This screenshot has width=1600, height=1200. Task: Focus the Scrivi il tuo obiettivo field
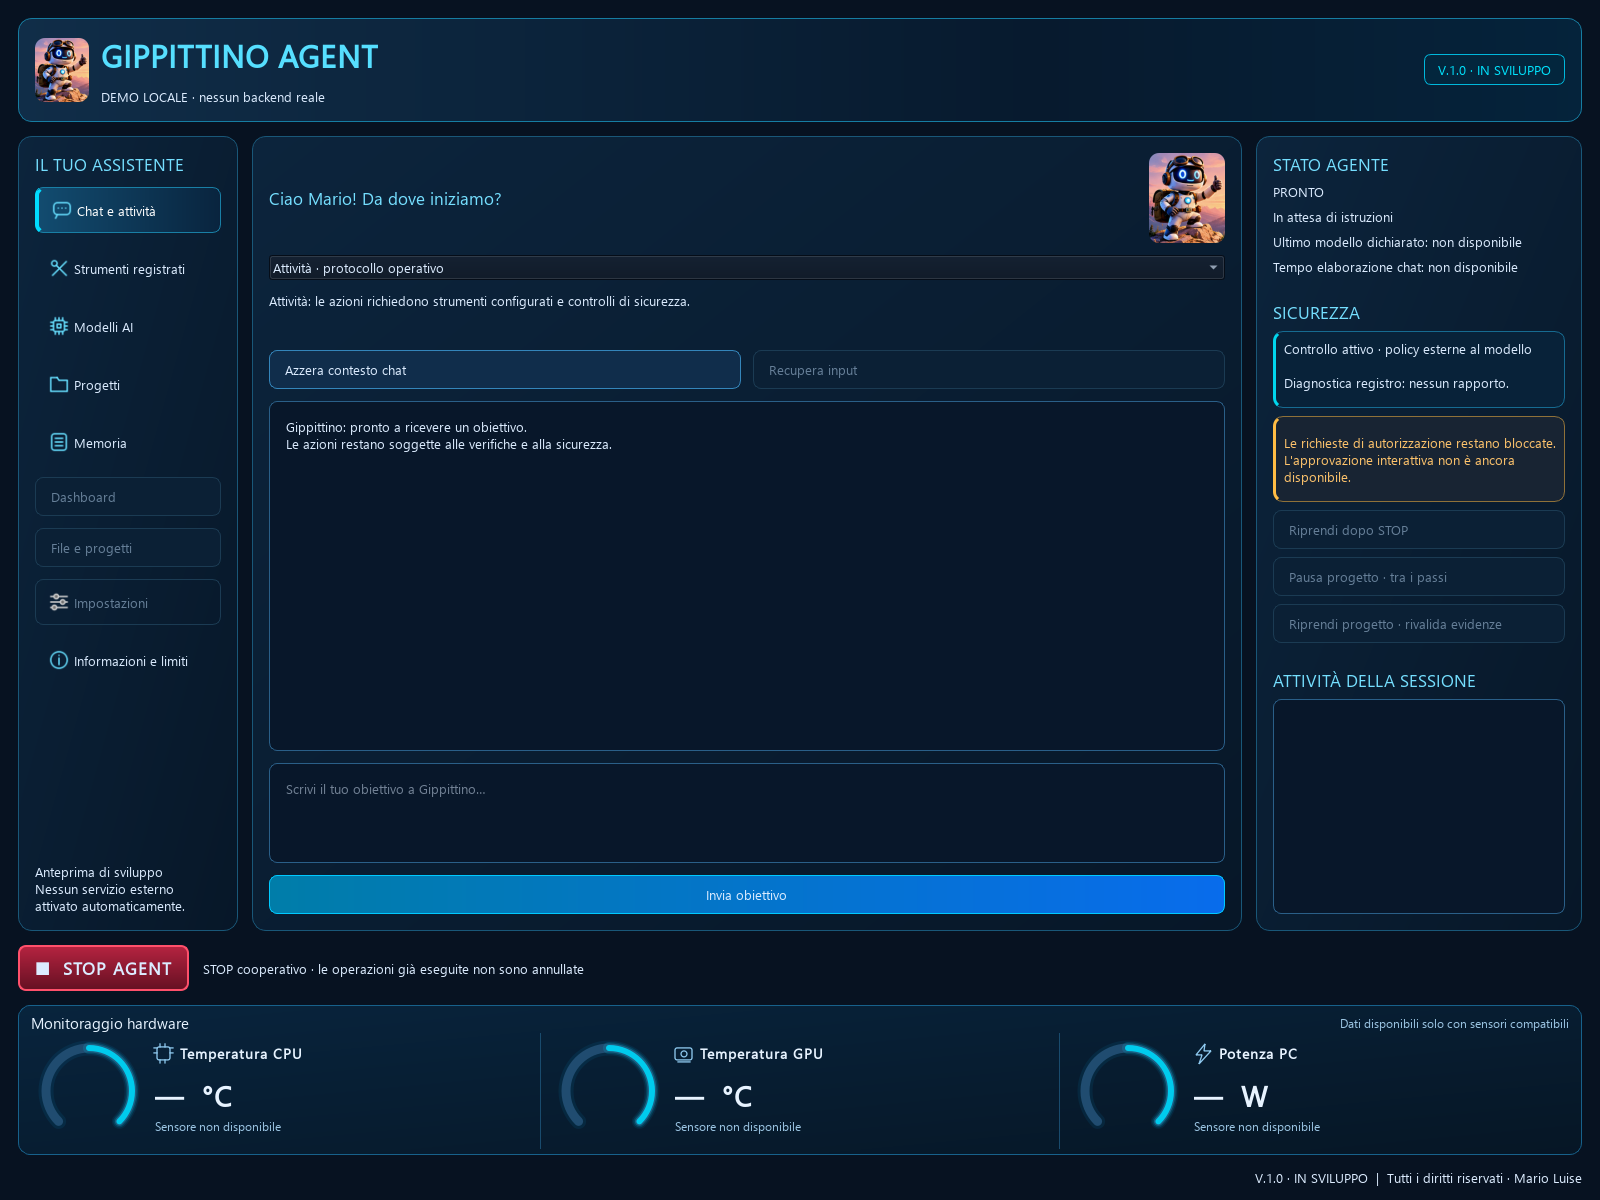(747, 813)
